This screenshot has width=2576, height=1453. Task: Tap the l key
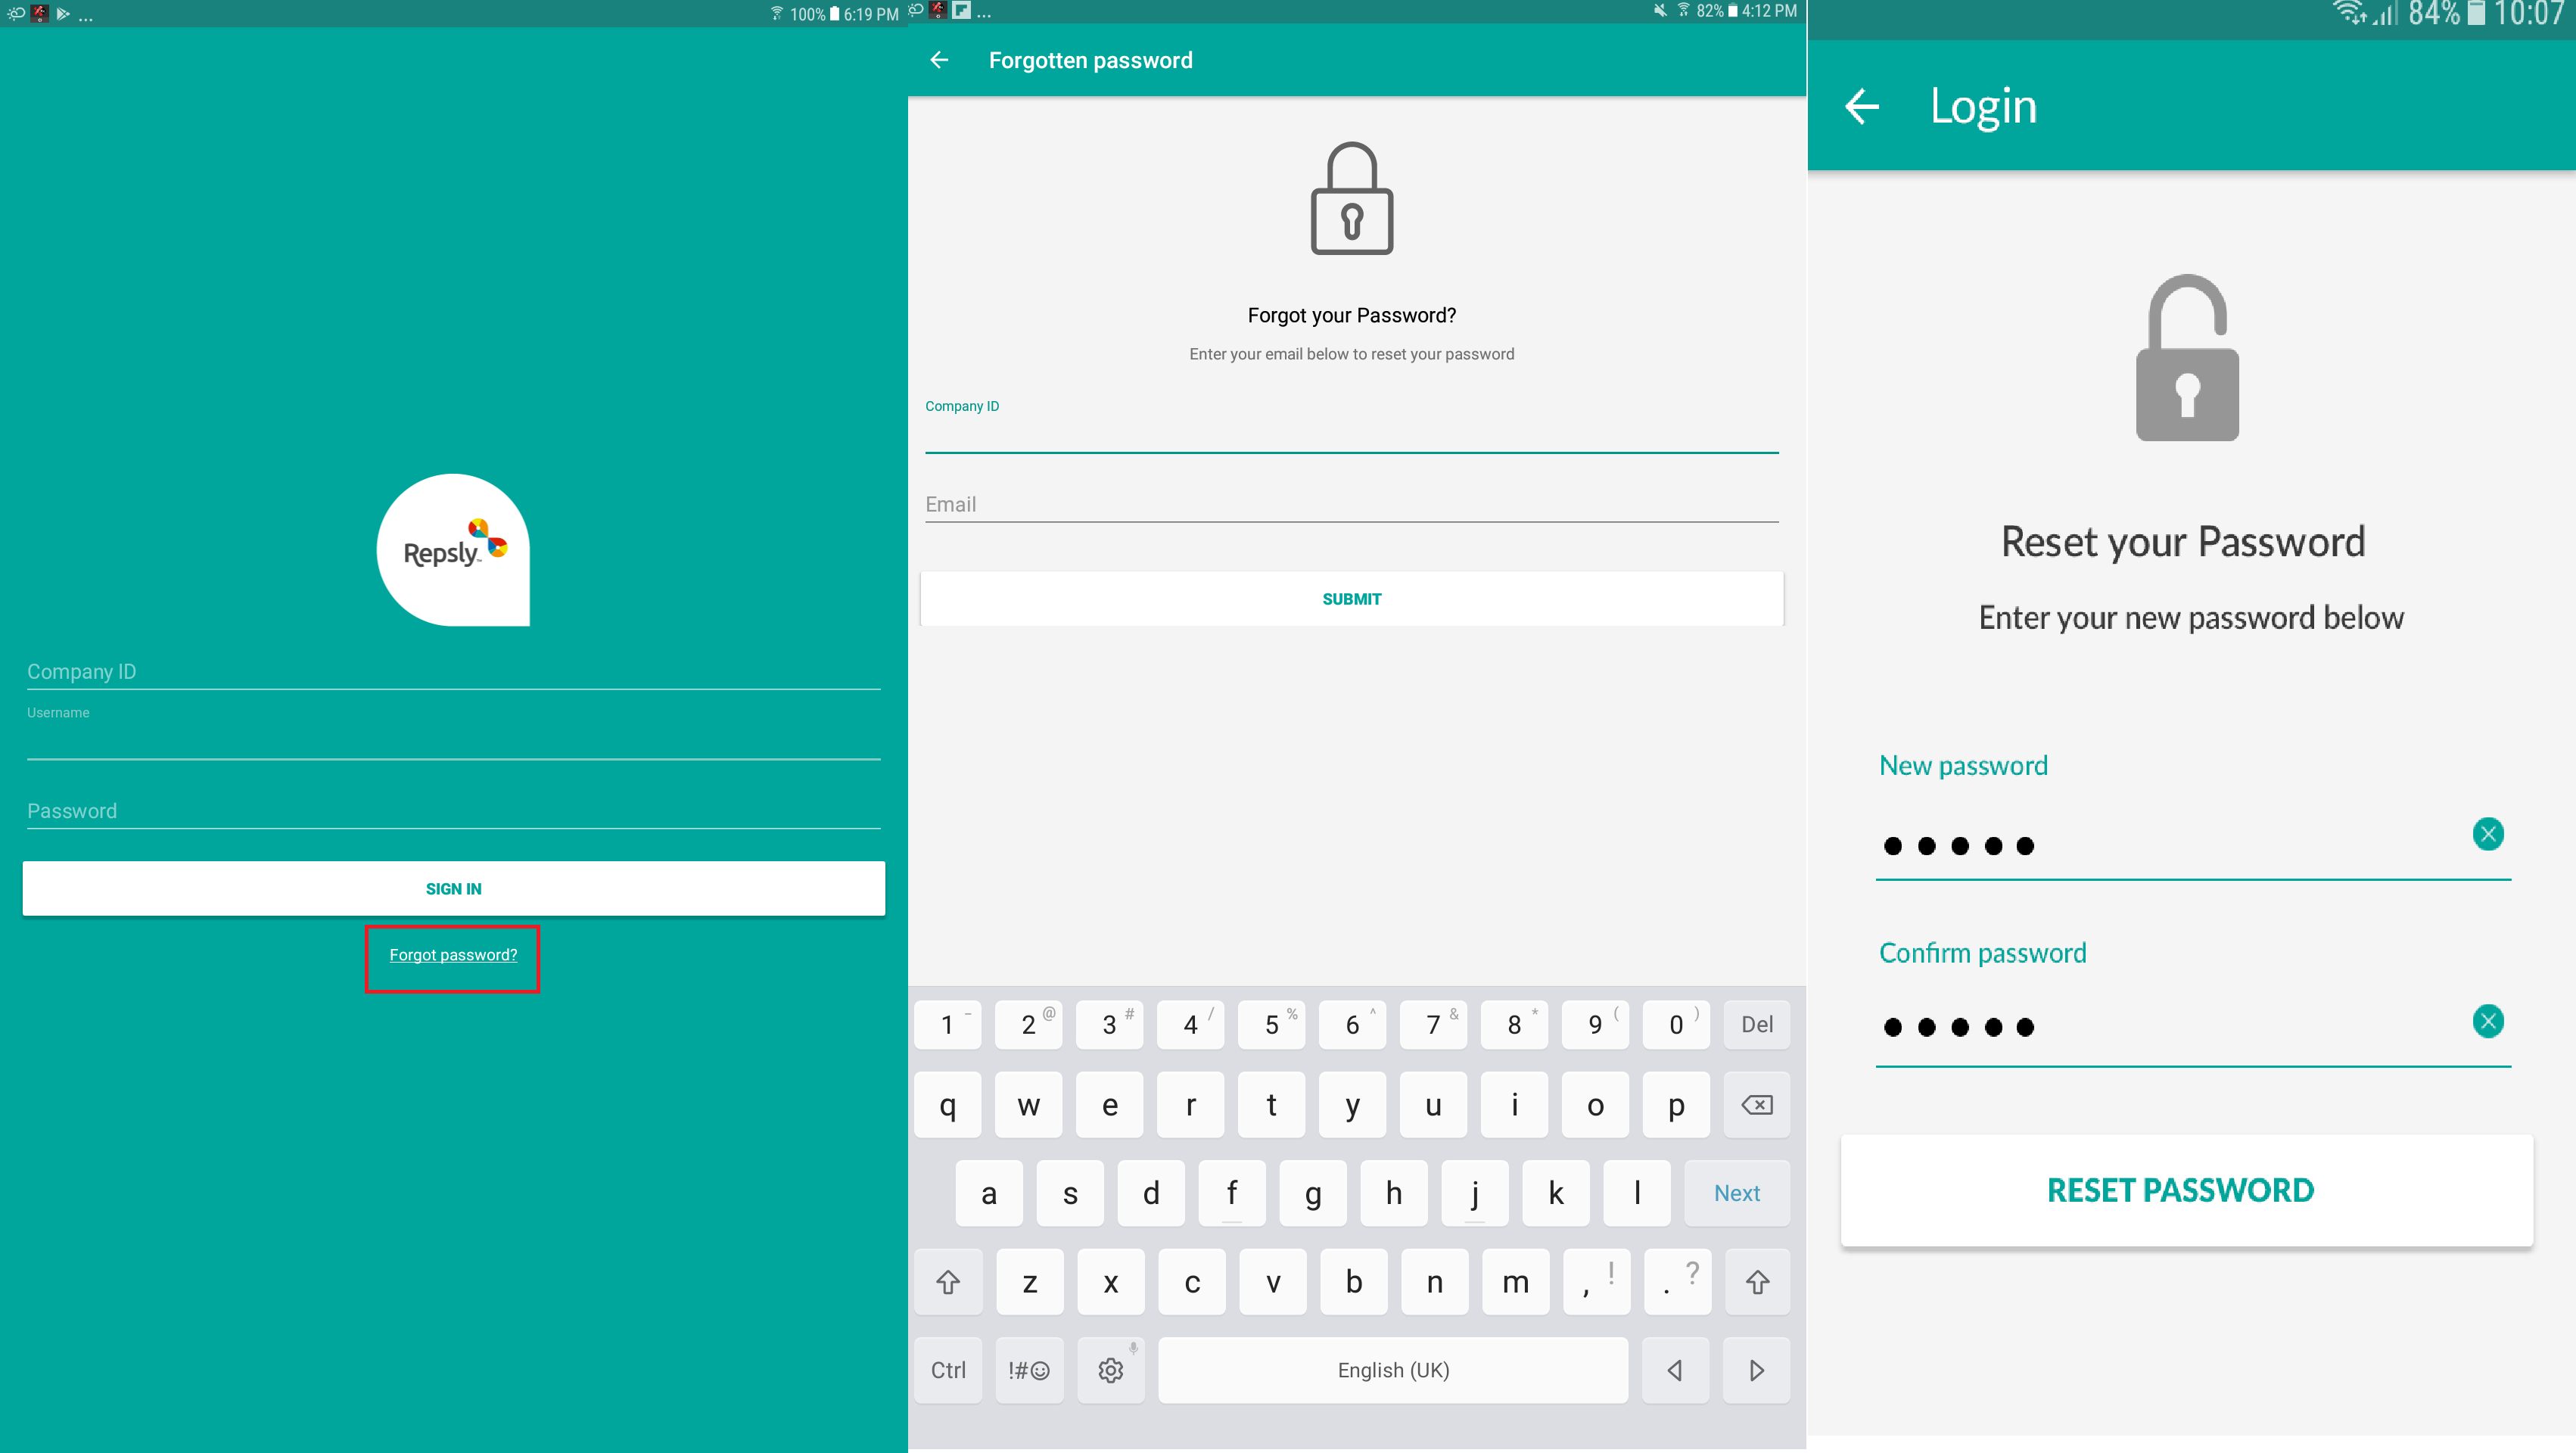(1637, 1193)
